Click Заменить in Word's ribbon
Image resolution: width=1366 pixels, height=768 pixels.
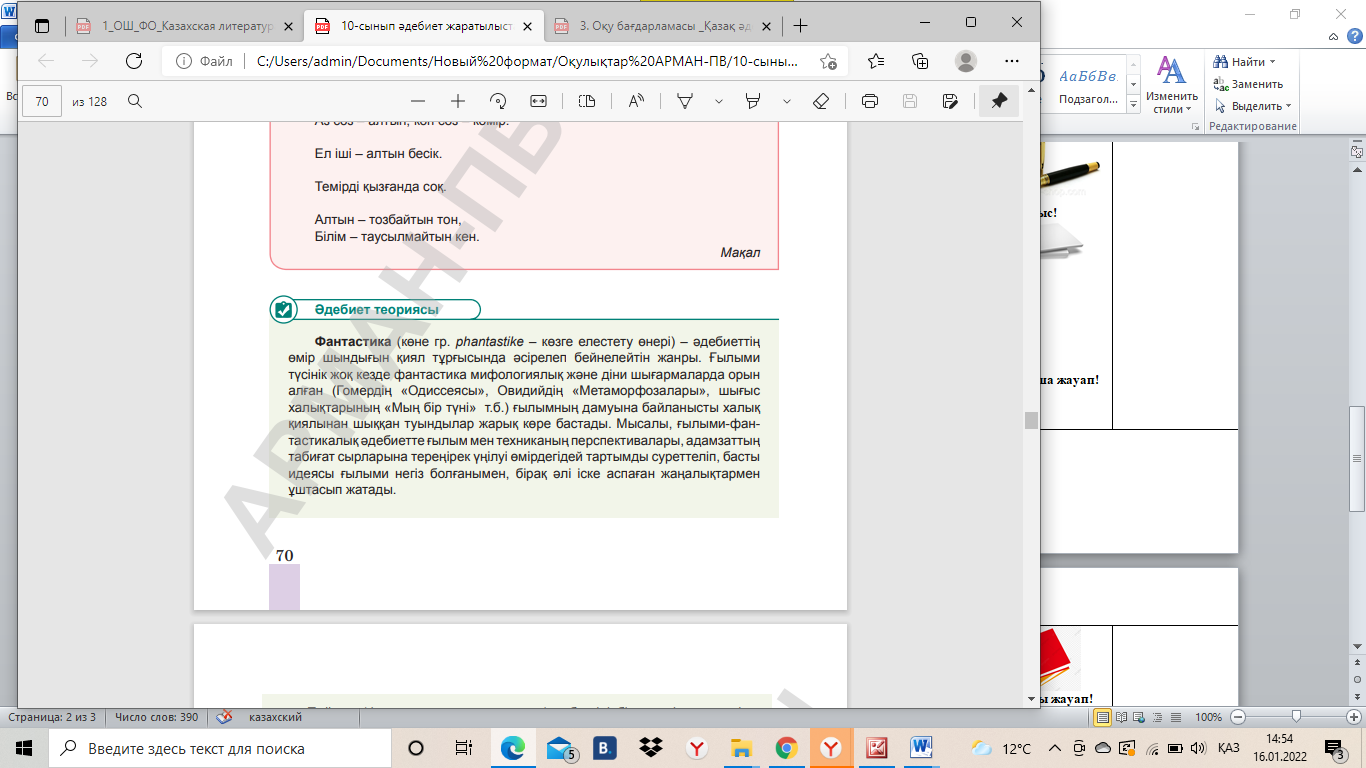[x=1248, y=84]
